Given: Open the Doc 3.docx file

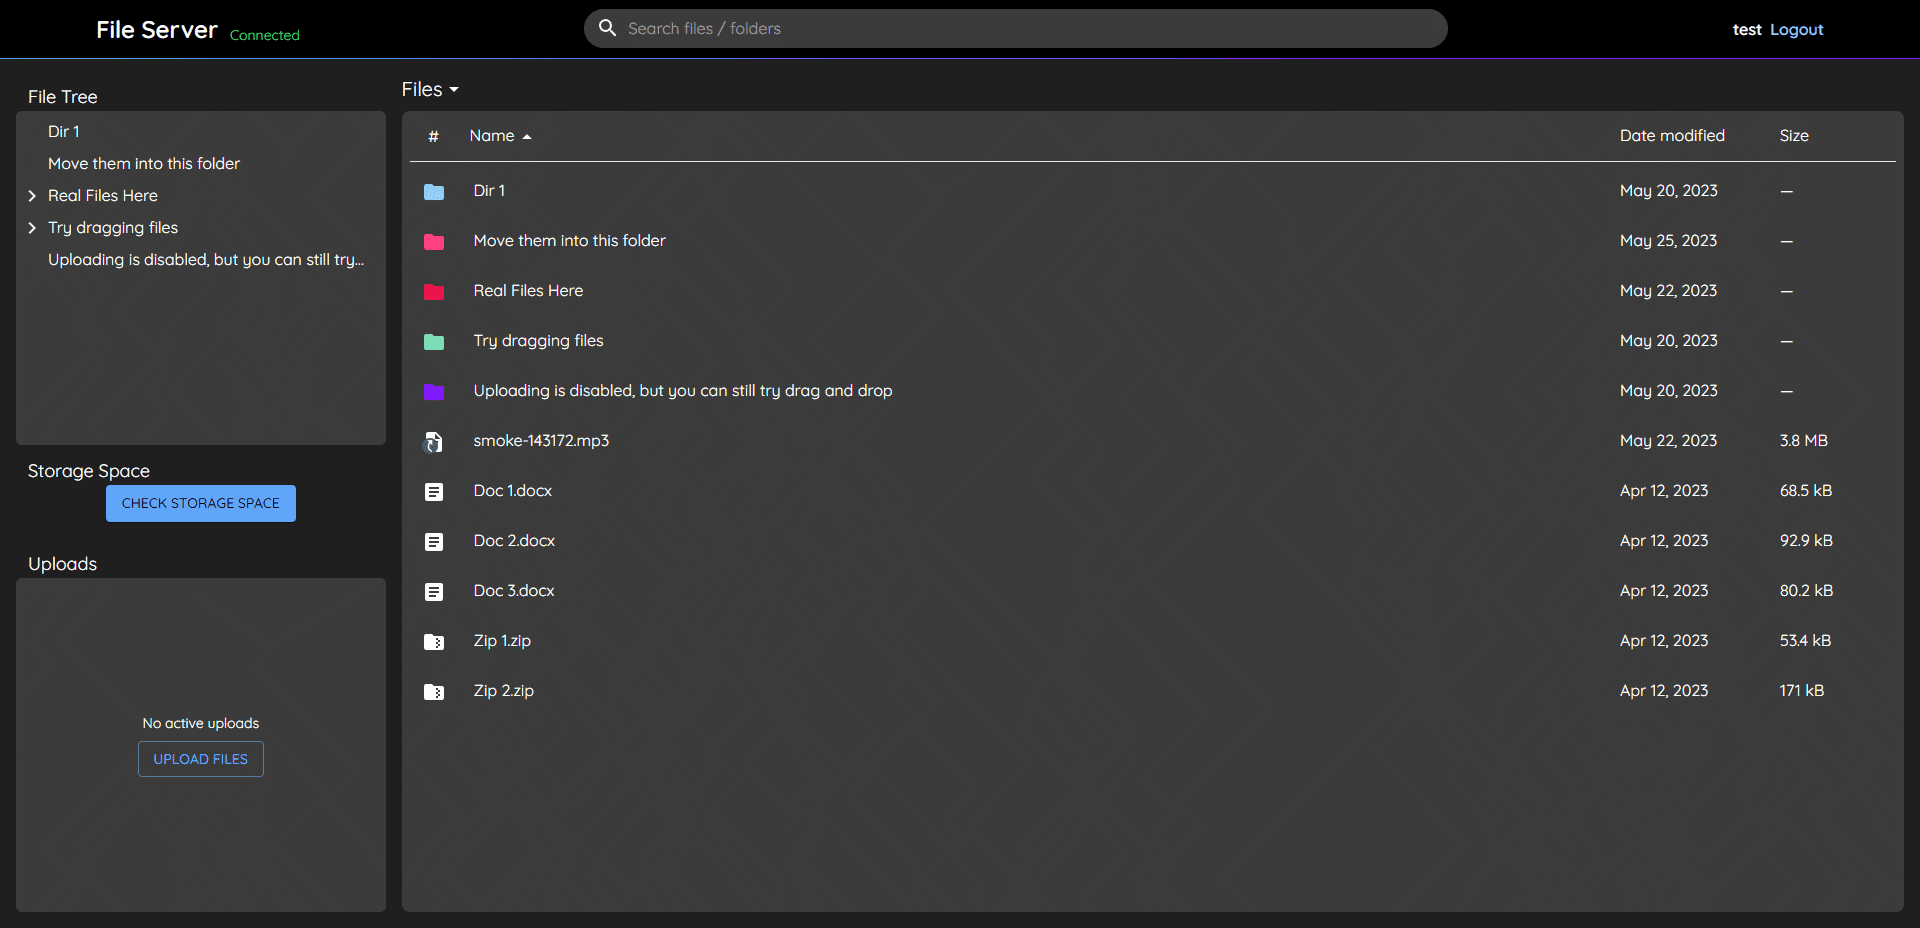Looking at the screenshot, I should pyautogui.click(x=514, y=590).
